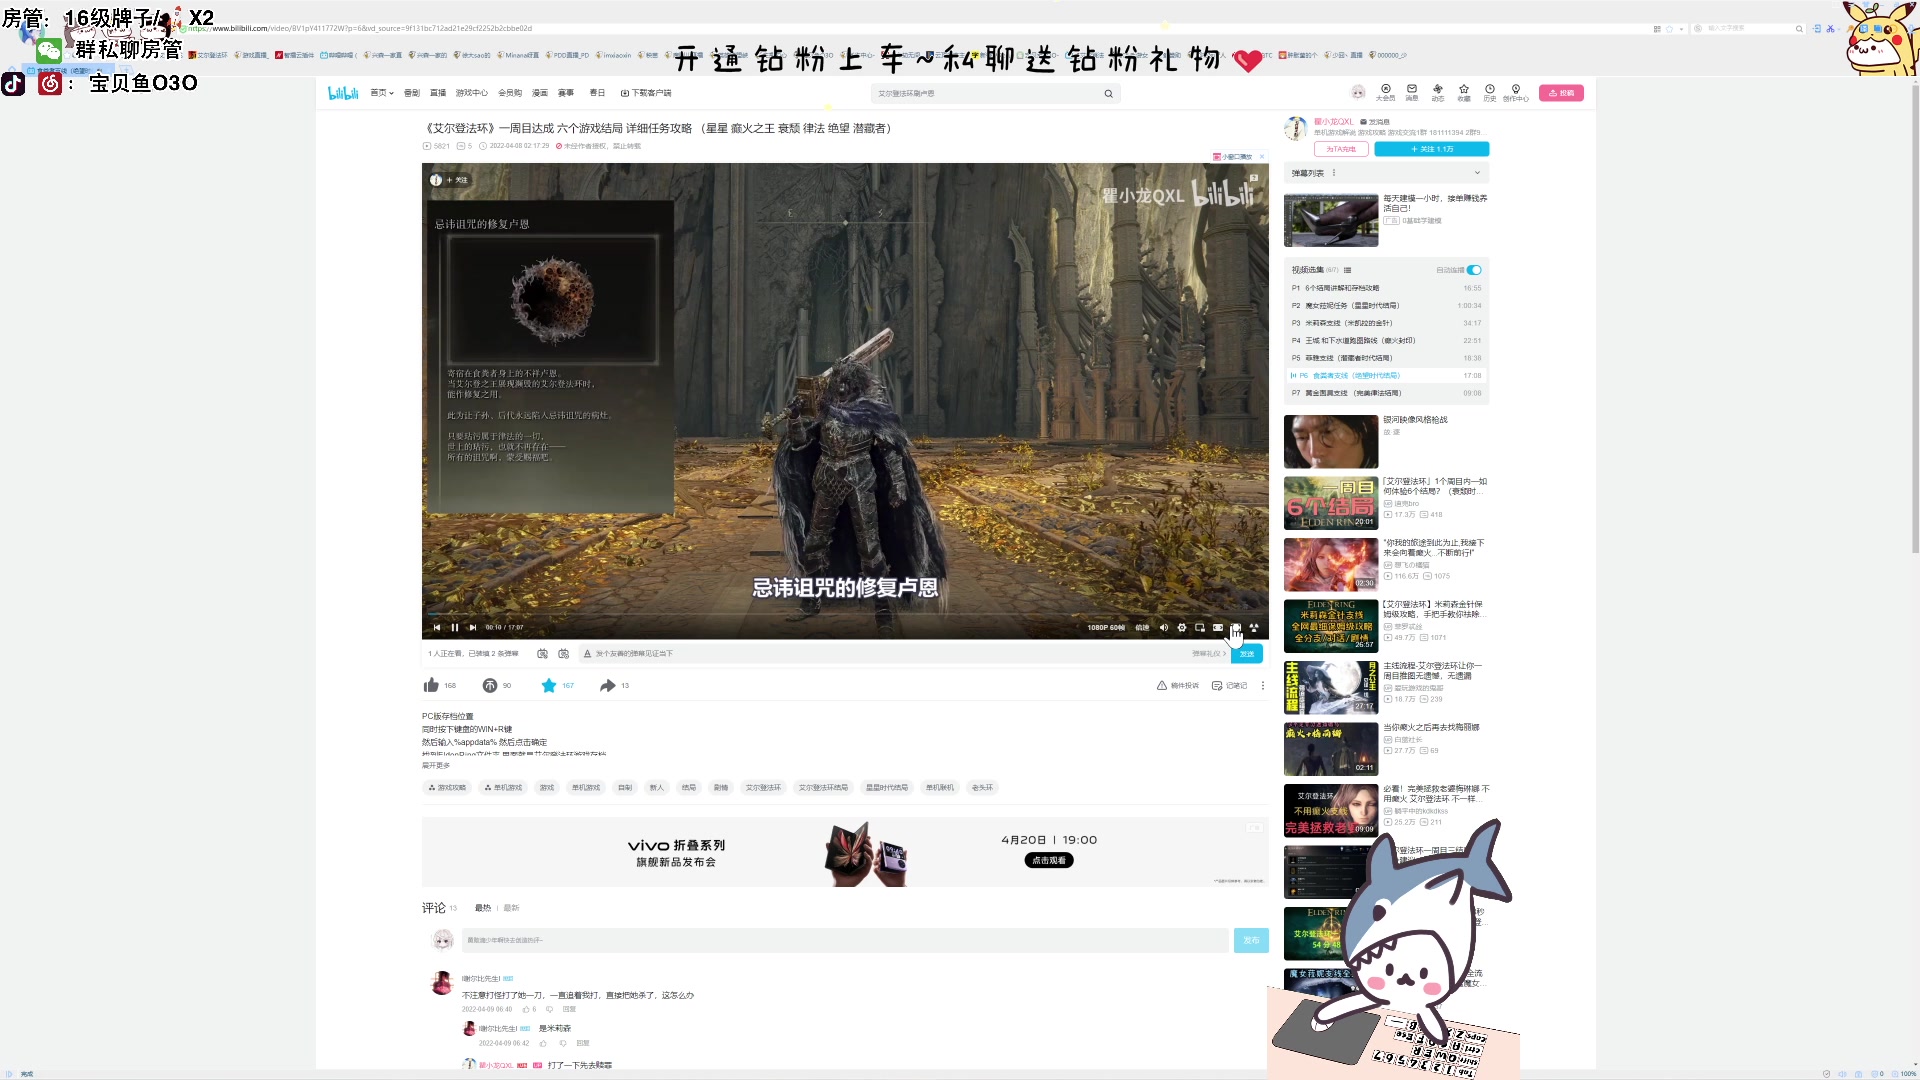The image size is (1920, 1080).
Task: Open recommended 6个结局 video thumbnail
Action: click(x=1331, y=503)
